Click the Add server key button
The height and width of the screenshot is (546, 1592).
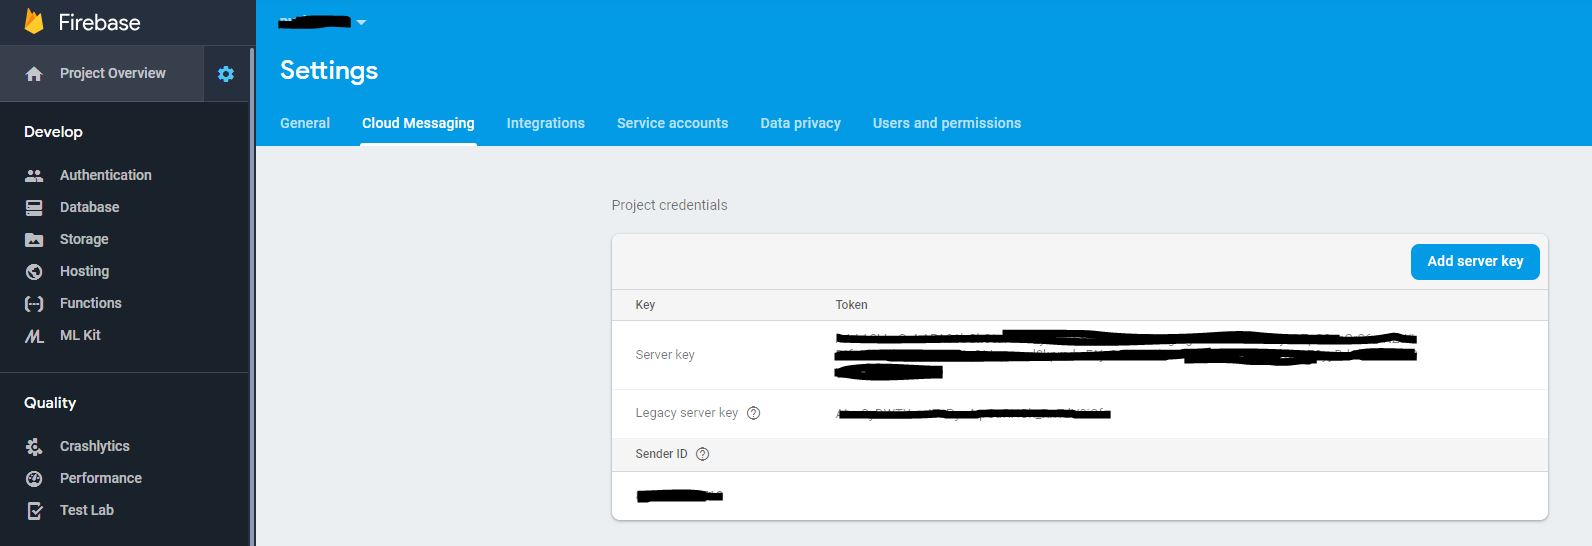pyautogui.click(x=1475, y=261)
